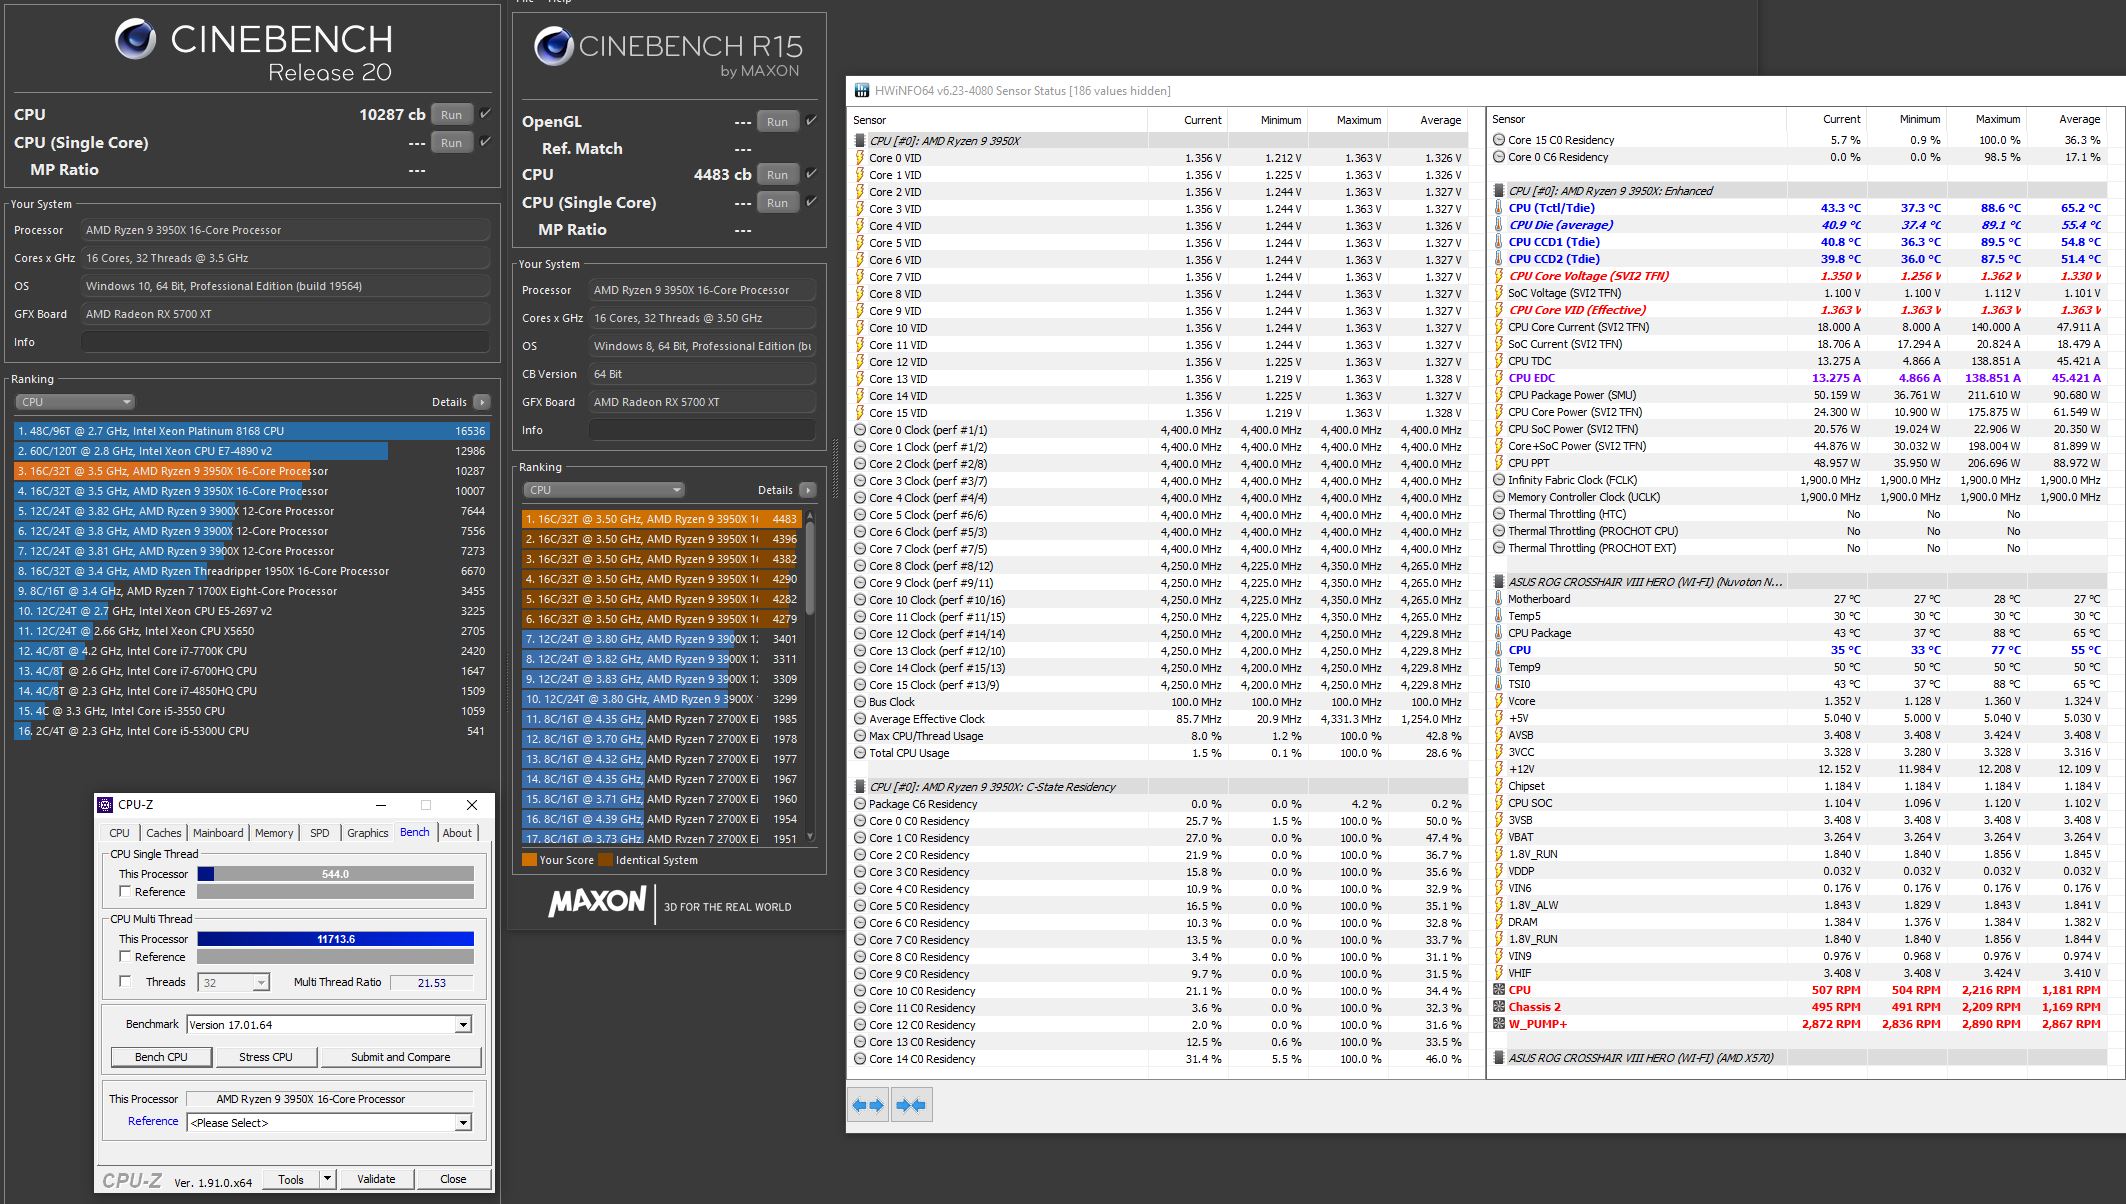Click Details arrow in Cinebench R20 ranking
The width and height of the screenshot is (2126, 1204).
[x=482, y=402]
